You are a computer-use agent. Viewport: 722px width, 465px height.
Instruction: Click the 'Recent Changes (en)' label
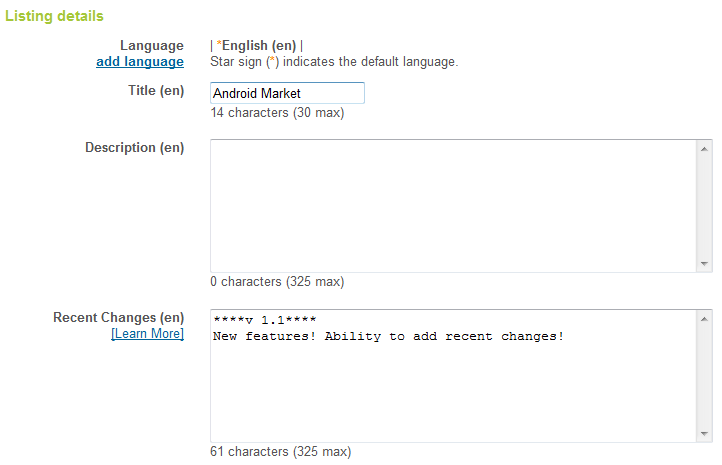pos(118,317)
